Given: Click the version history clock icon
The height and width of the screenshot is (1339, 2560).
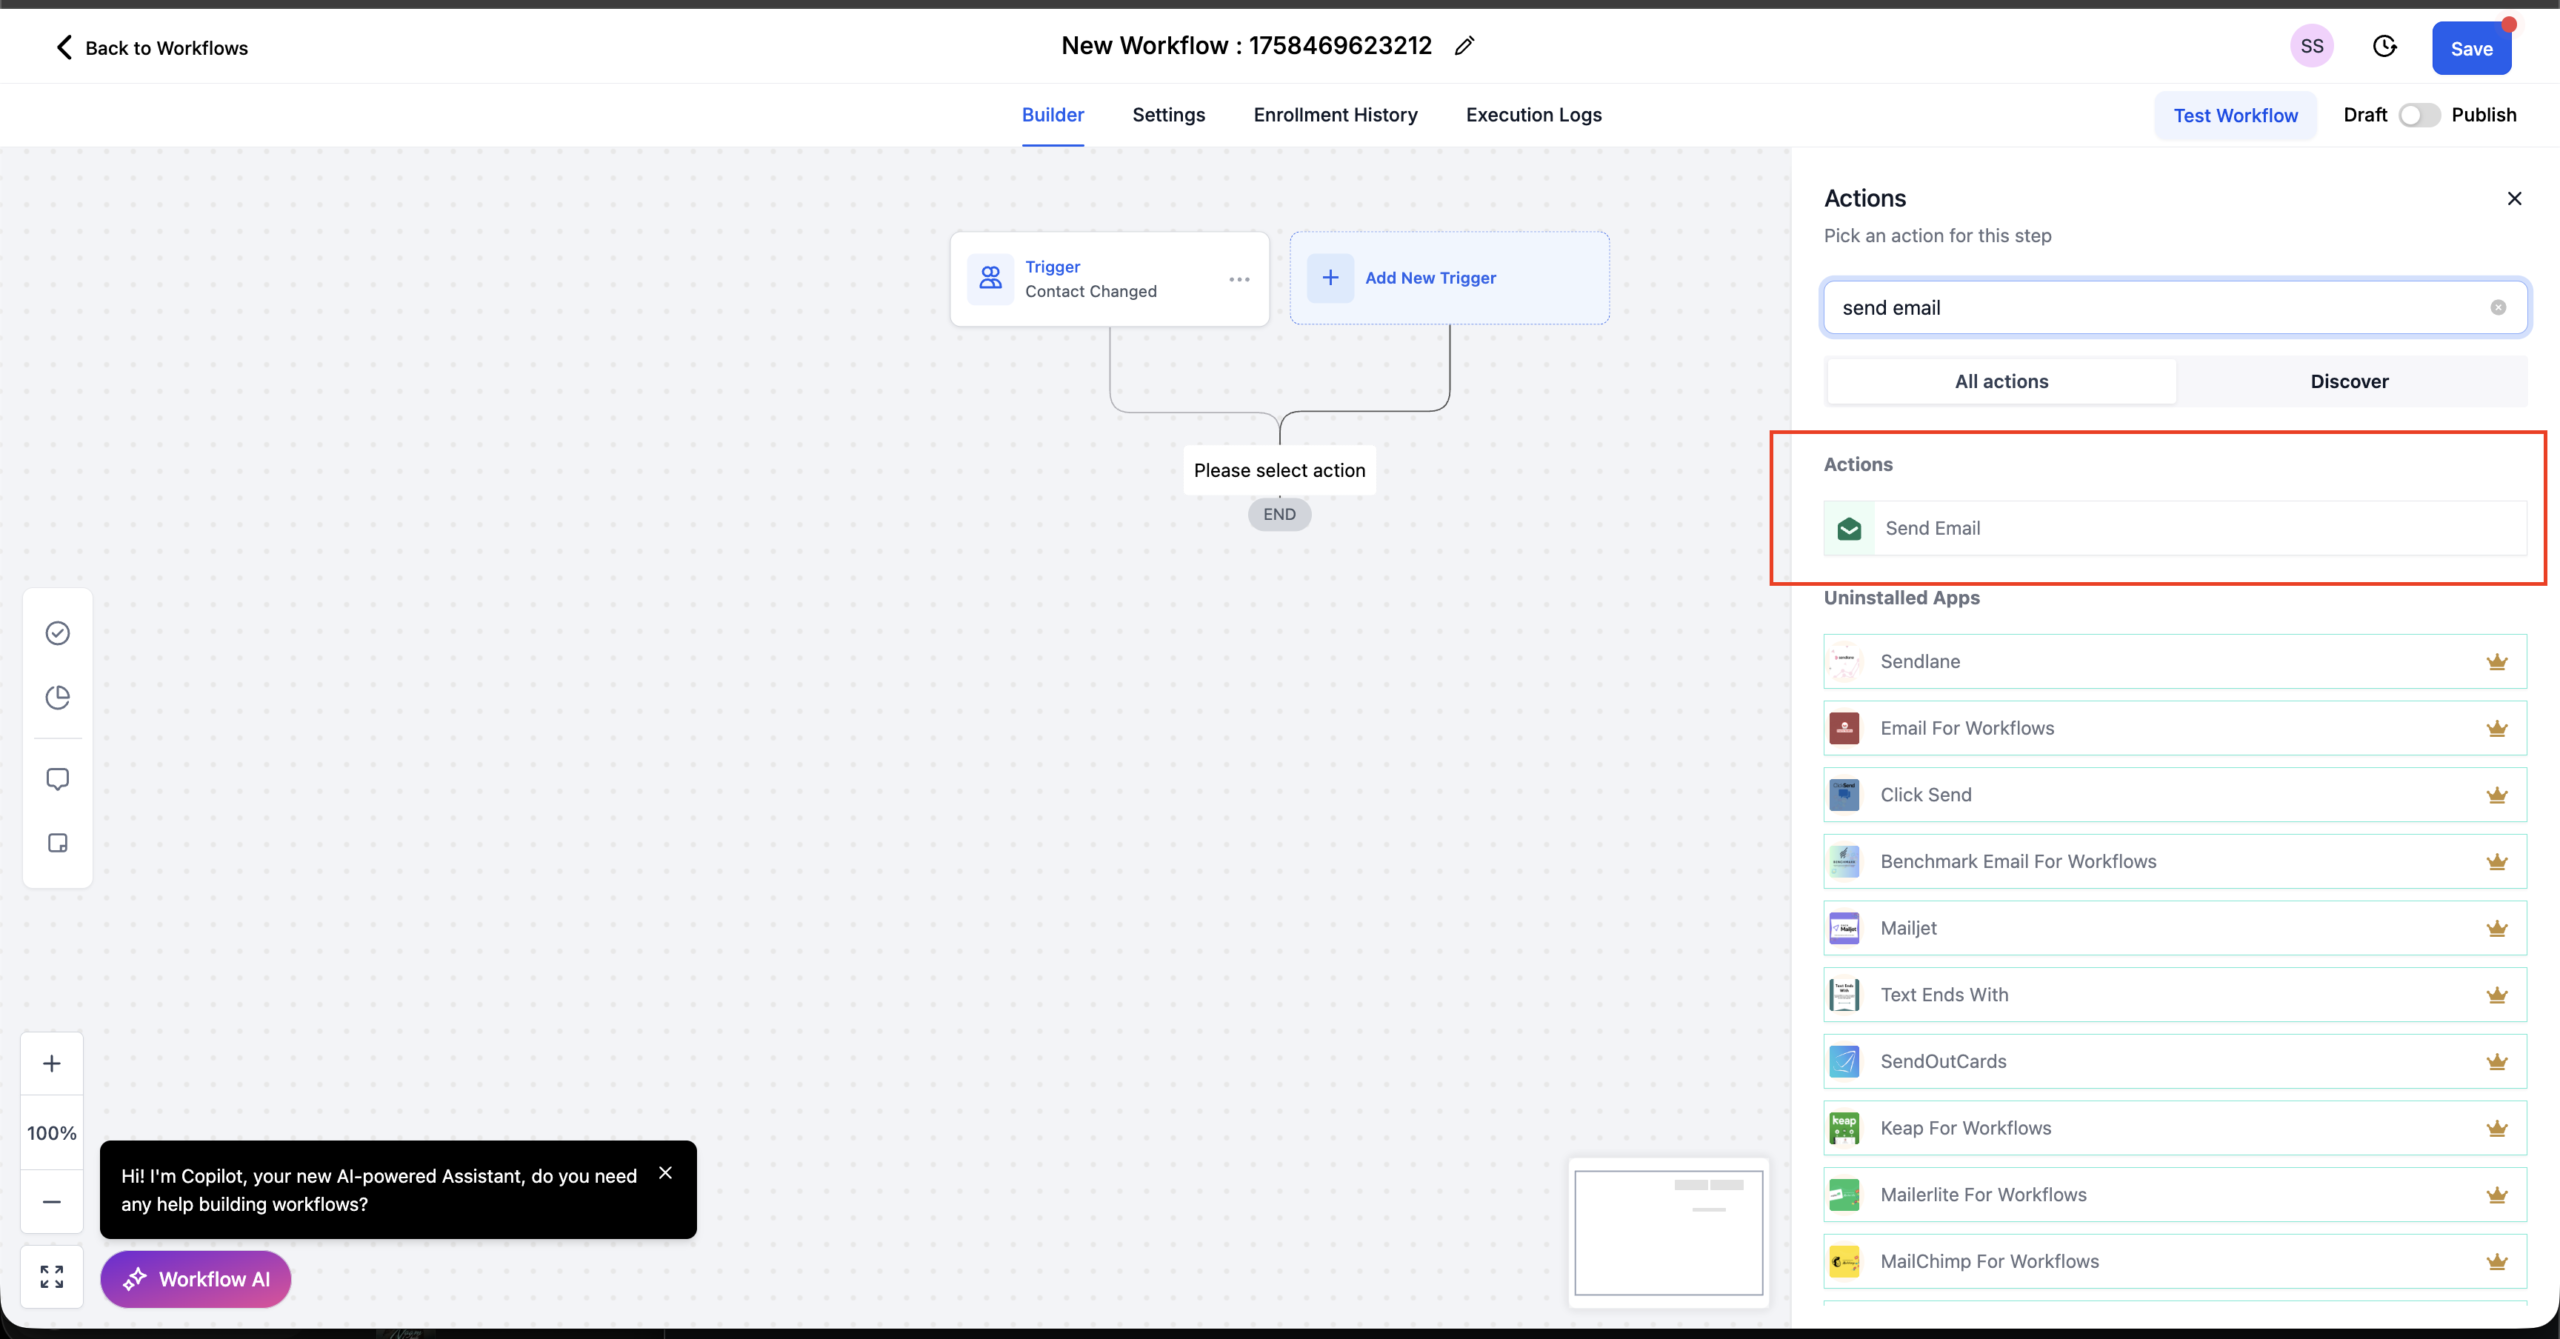Looking at the screenshot, I should point(2386,46).
